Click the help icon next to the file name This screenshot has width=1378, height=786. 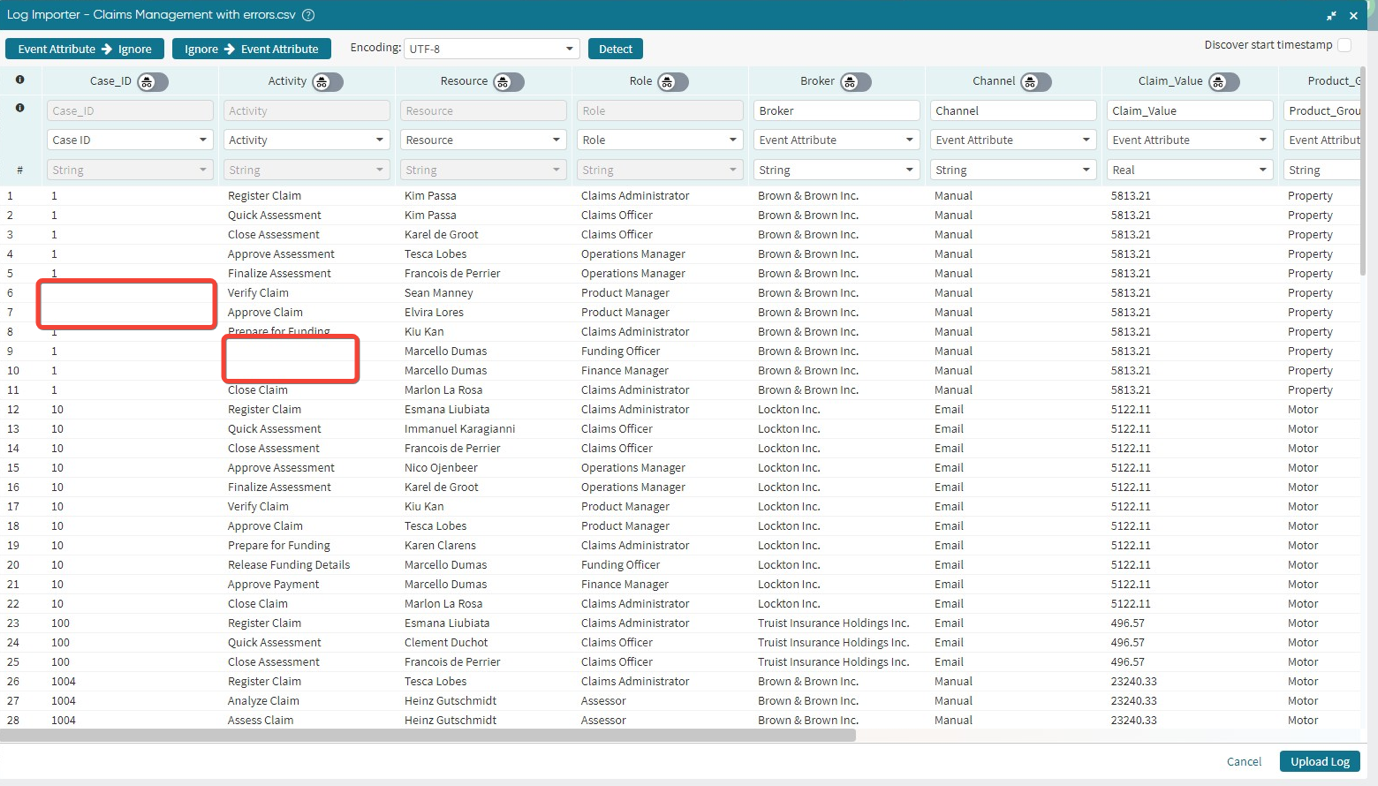[x=309, y=15]
